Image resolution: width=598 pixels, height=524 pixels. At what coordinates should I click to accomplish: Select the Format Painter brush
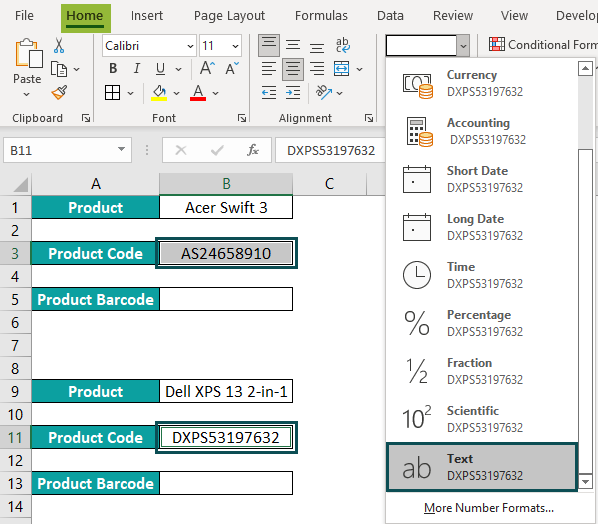click(59, 92)
